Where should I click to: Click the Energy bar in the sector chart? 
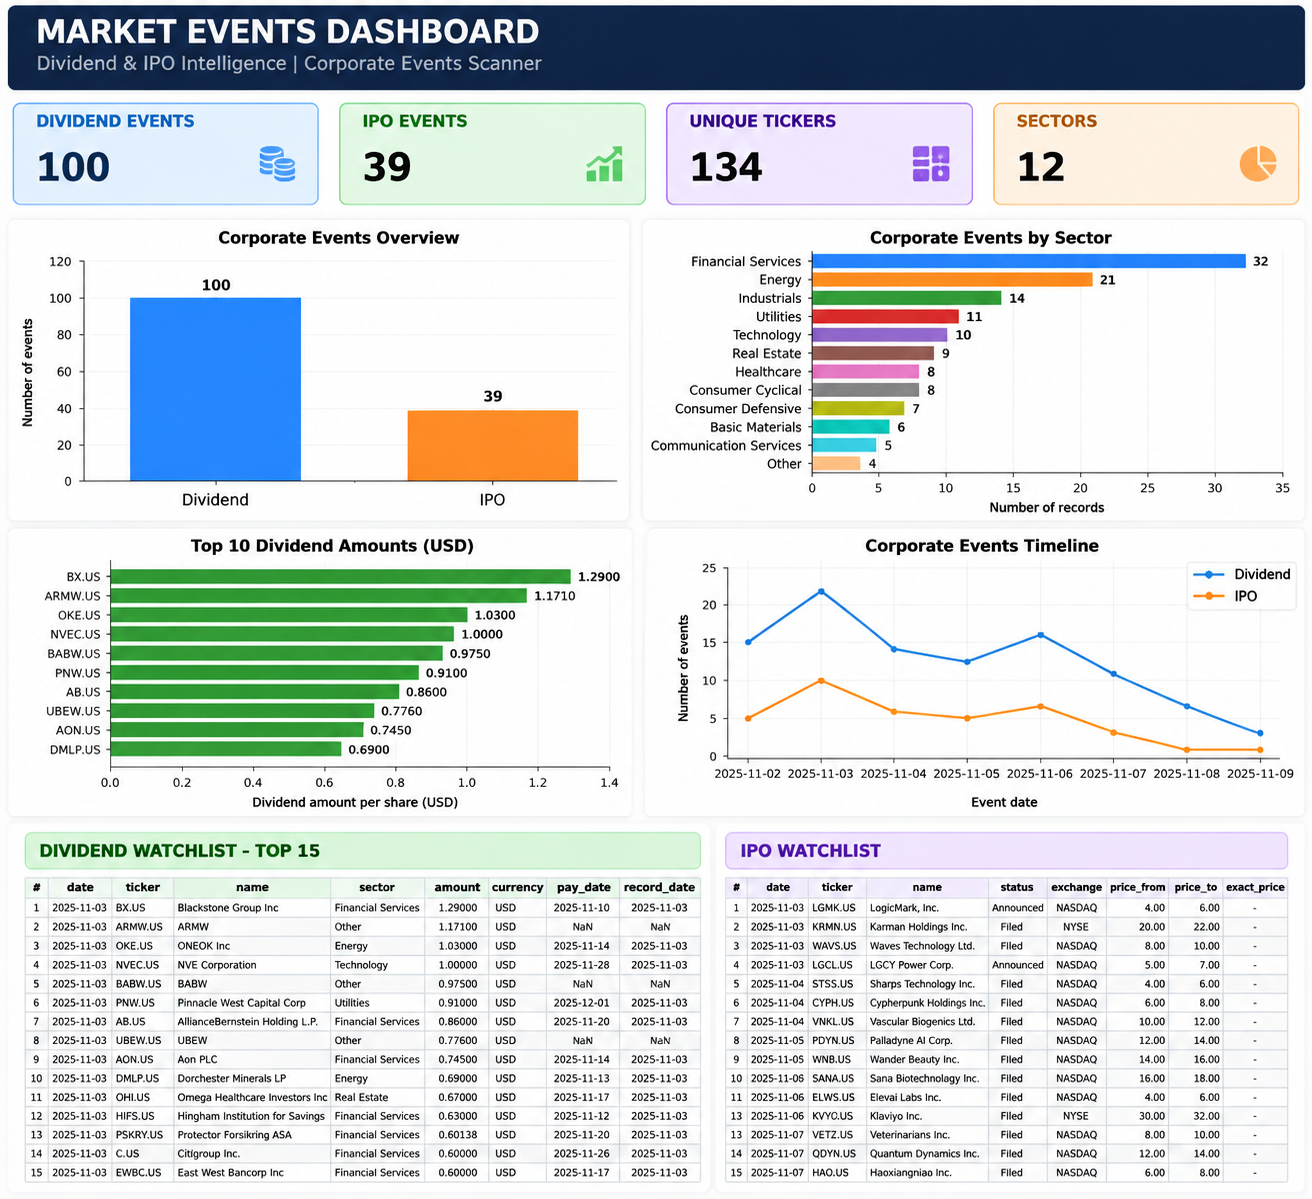coord(952,280)
